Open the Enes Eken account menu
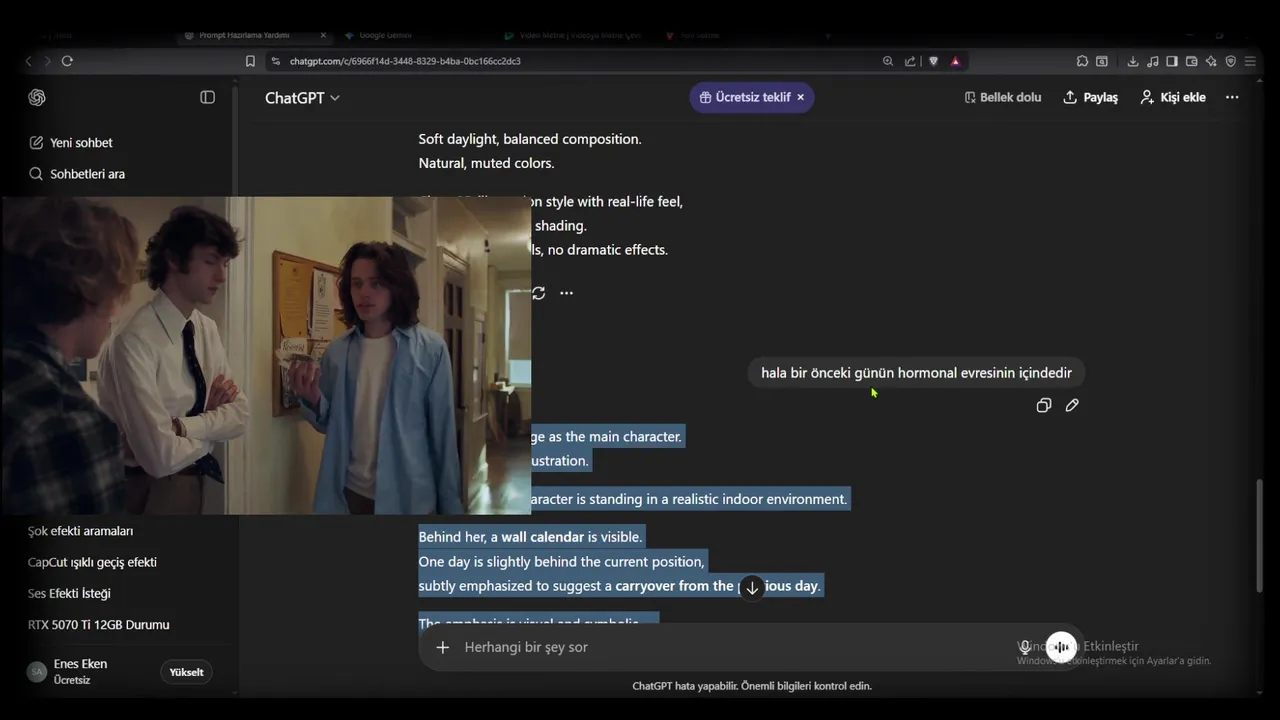 click(x=80, y=671)
